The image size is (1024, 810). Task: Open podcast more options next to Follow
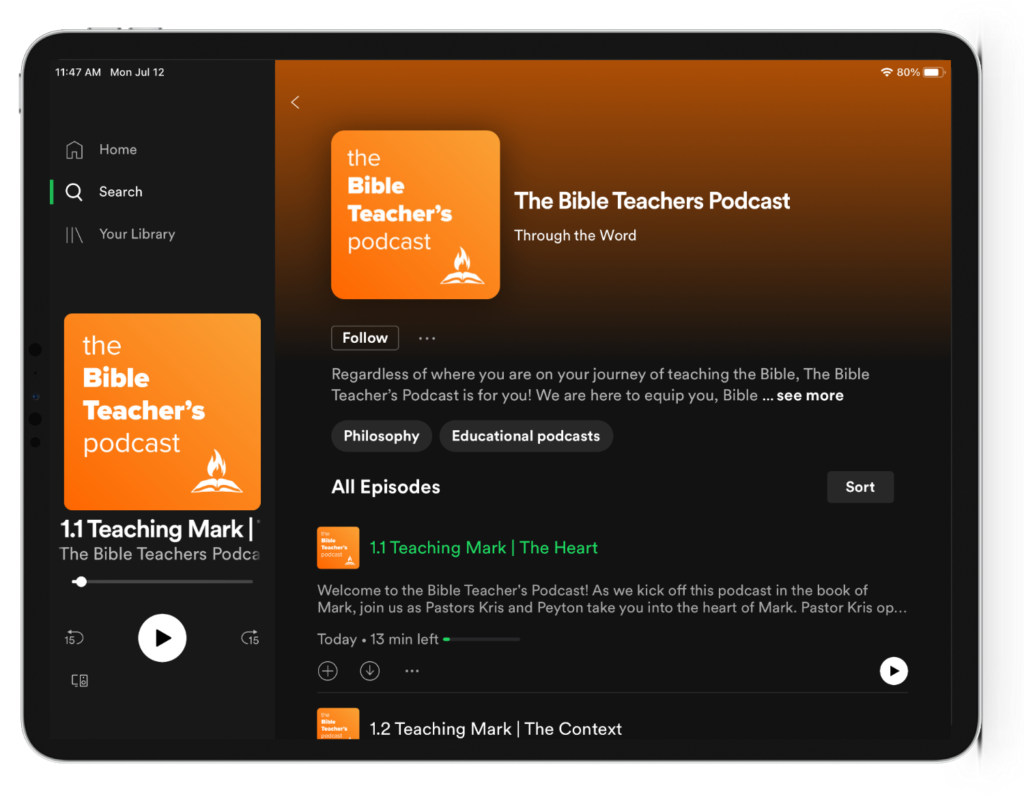427,338
